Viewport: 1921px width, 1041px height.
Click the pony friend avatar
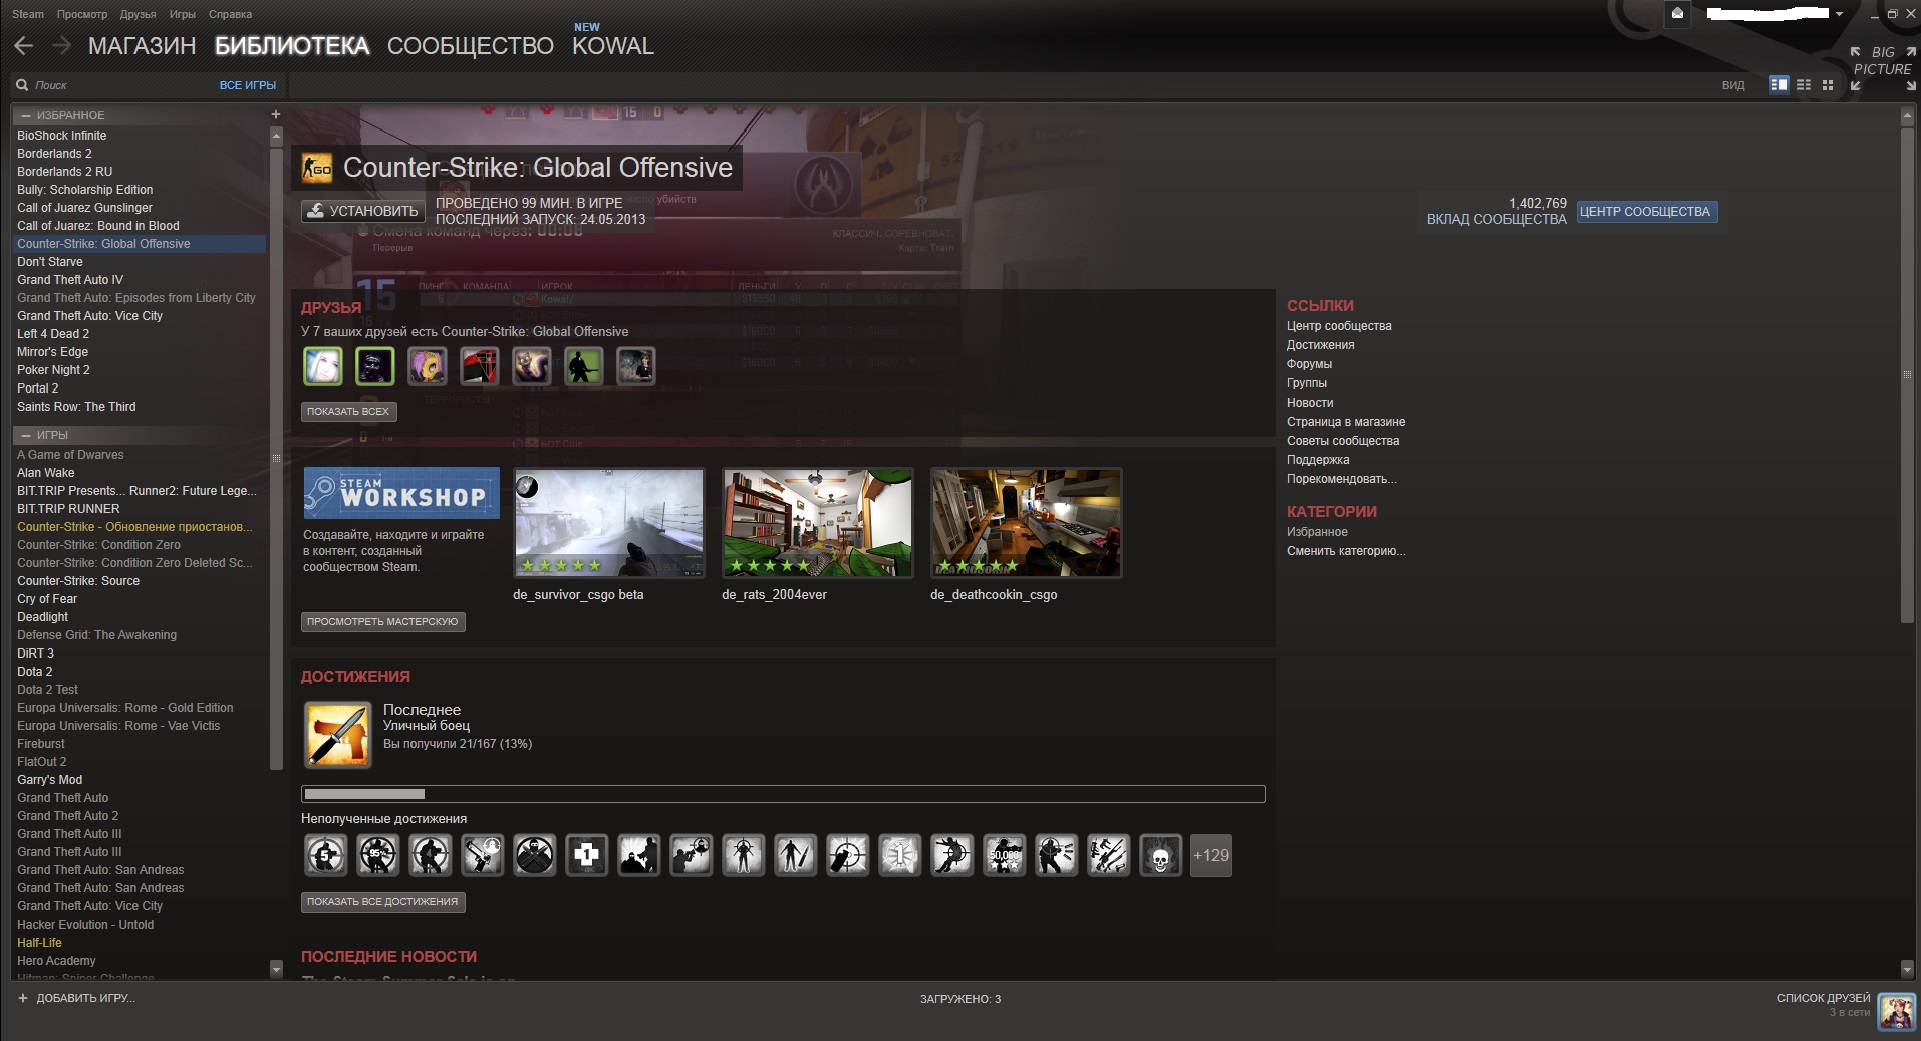(427, 366)
